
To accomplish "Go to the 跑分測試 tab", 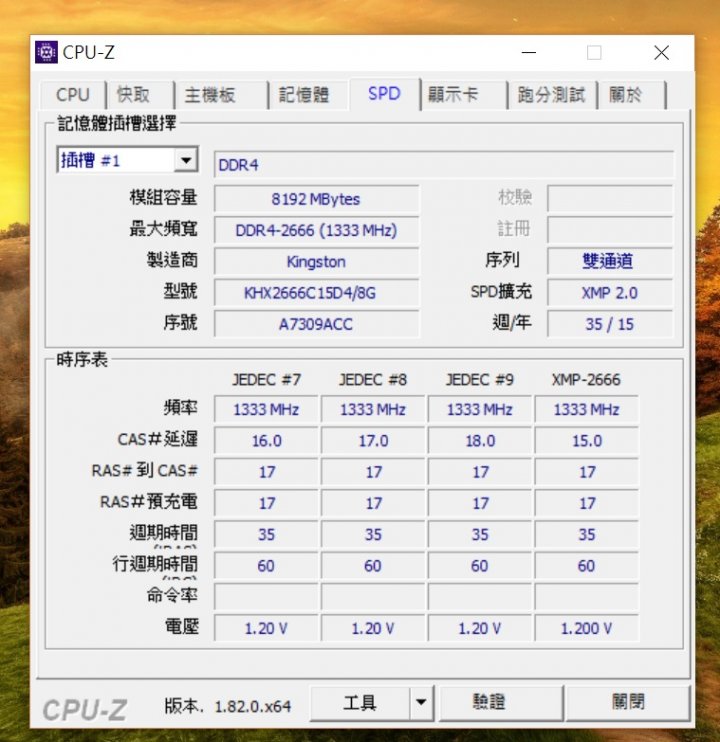I will 552,95.
